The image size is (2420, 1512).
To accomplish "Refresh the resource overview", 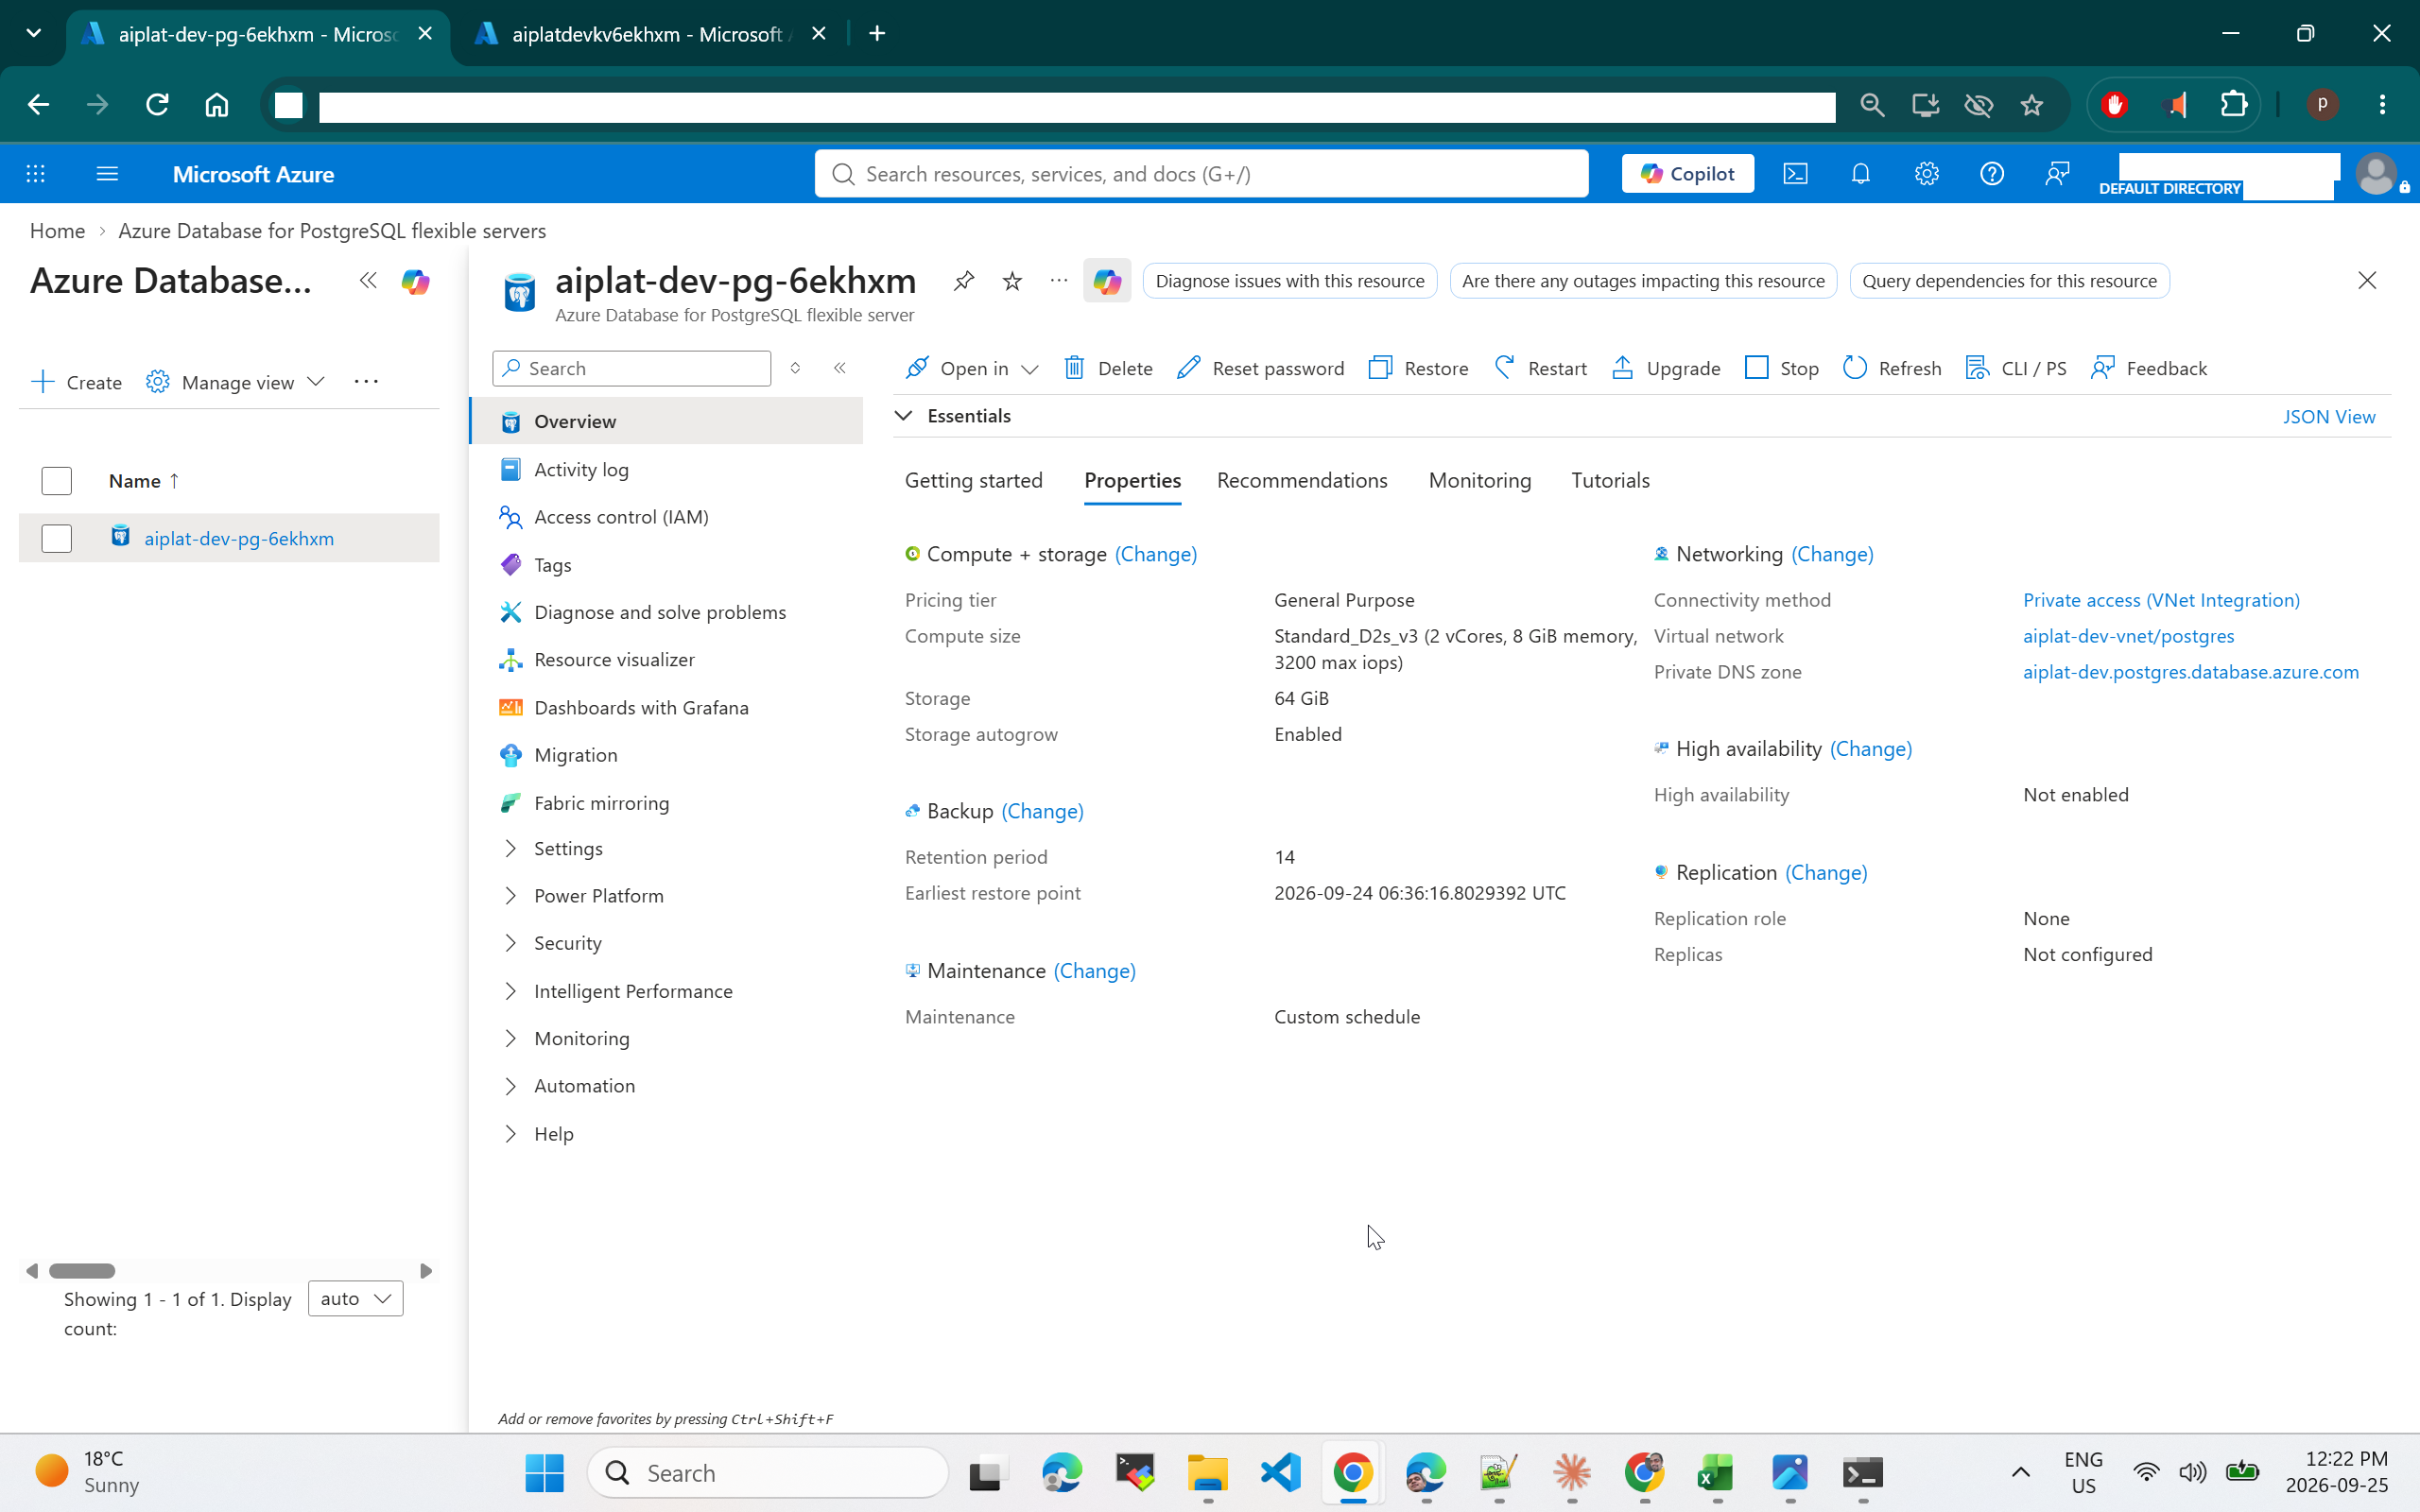I will tap(1892, 368).
